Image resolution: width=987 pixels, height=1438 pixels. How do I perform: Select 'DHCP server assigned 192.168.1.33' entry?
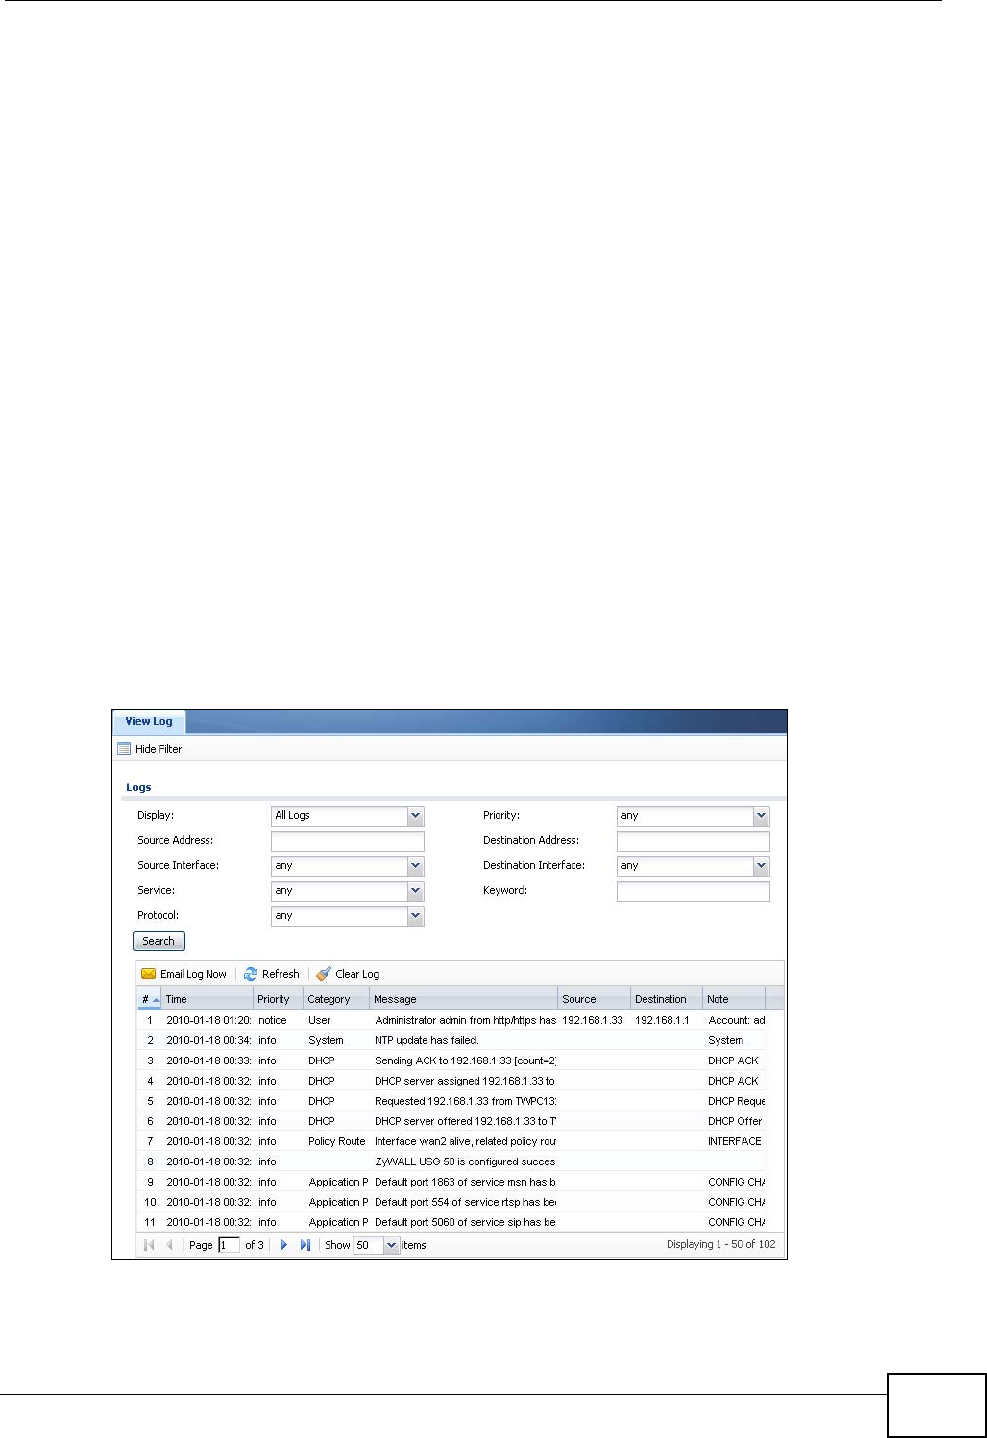465,1081
